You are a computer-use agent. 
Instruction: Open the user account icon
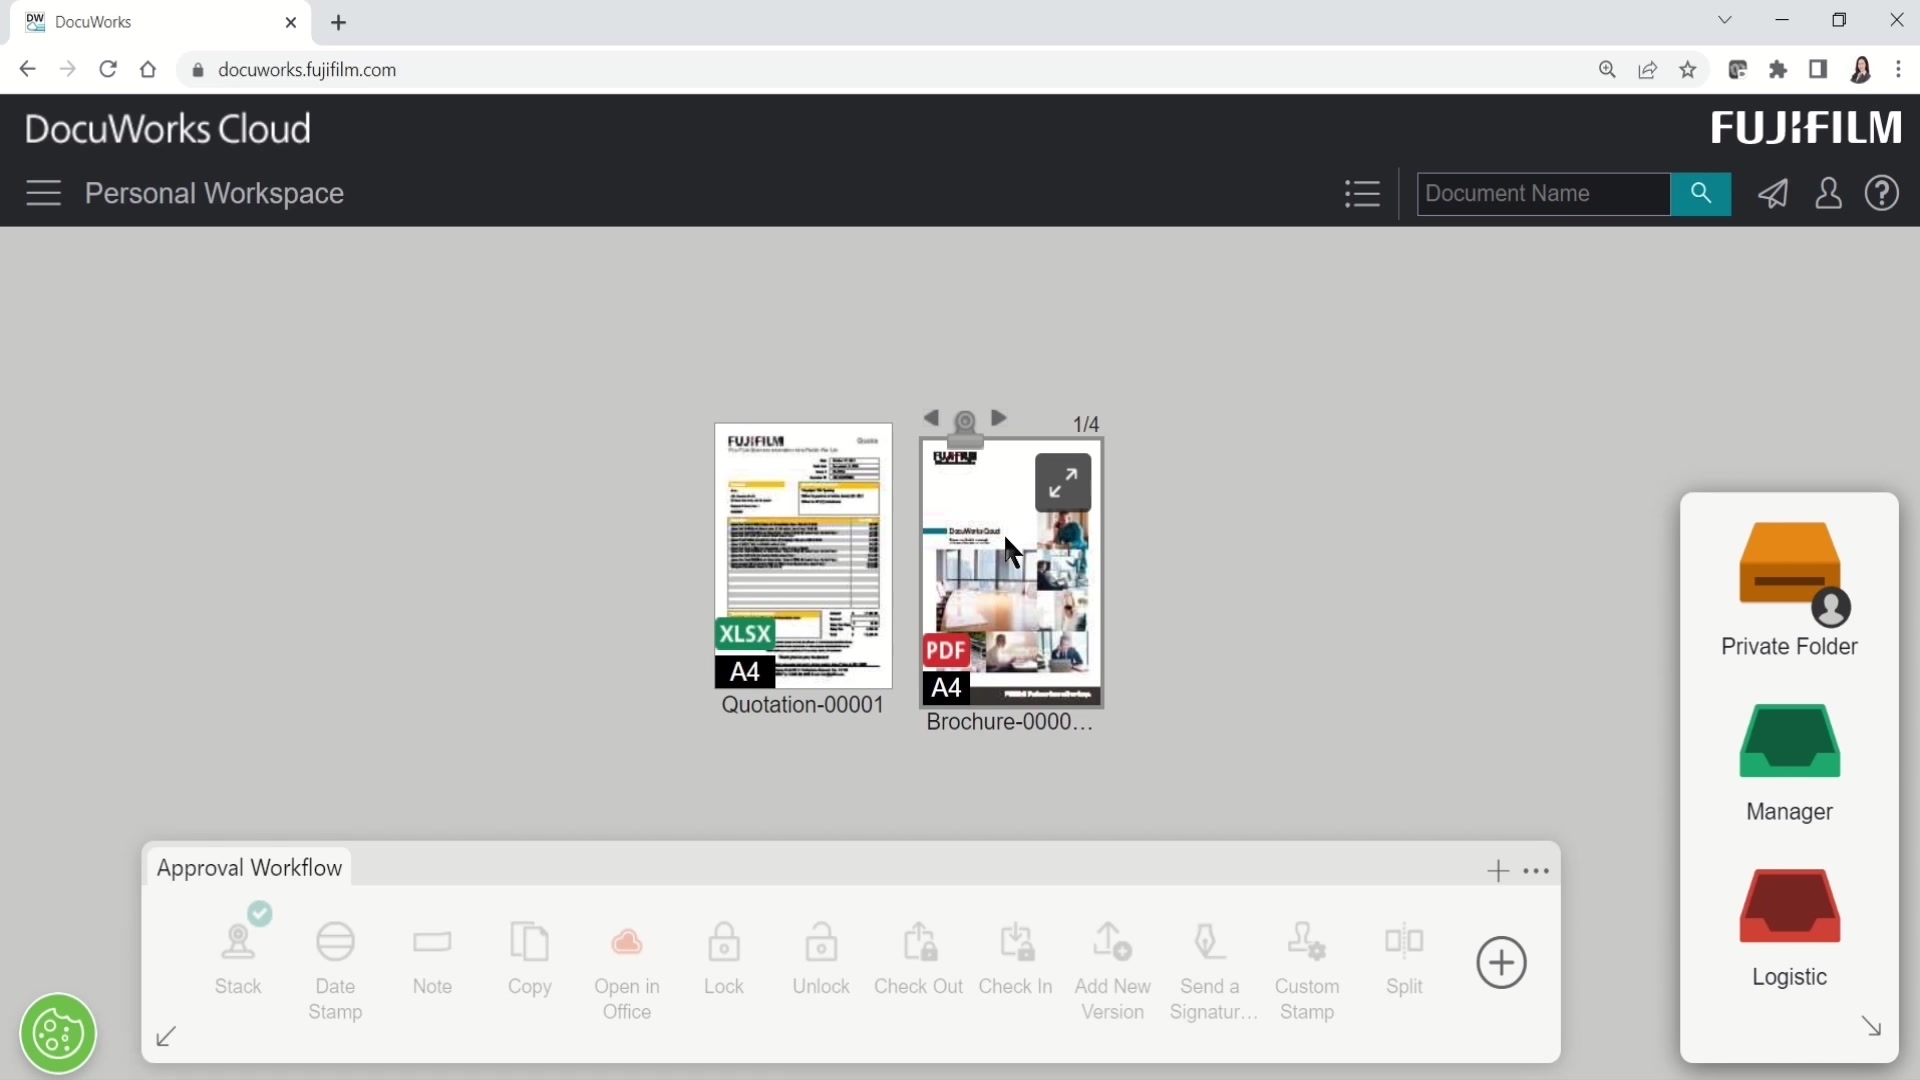tap(1828, 193)
